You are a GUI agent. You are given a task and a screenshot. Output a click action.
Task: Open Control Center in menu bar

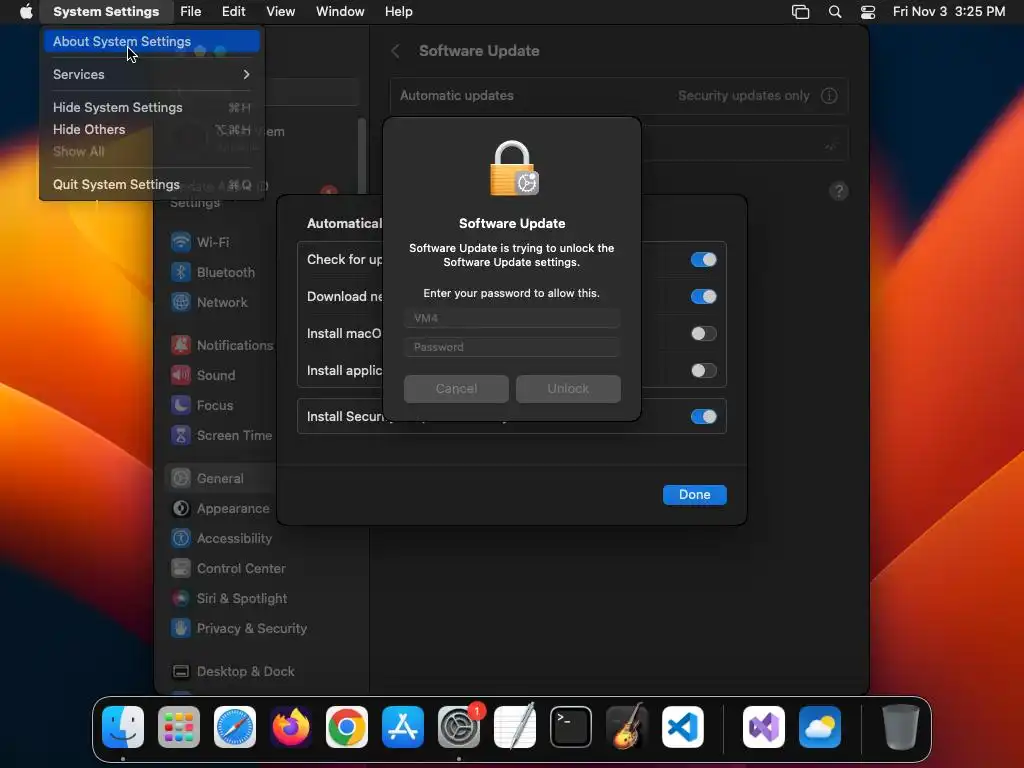coord(868,11)
